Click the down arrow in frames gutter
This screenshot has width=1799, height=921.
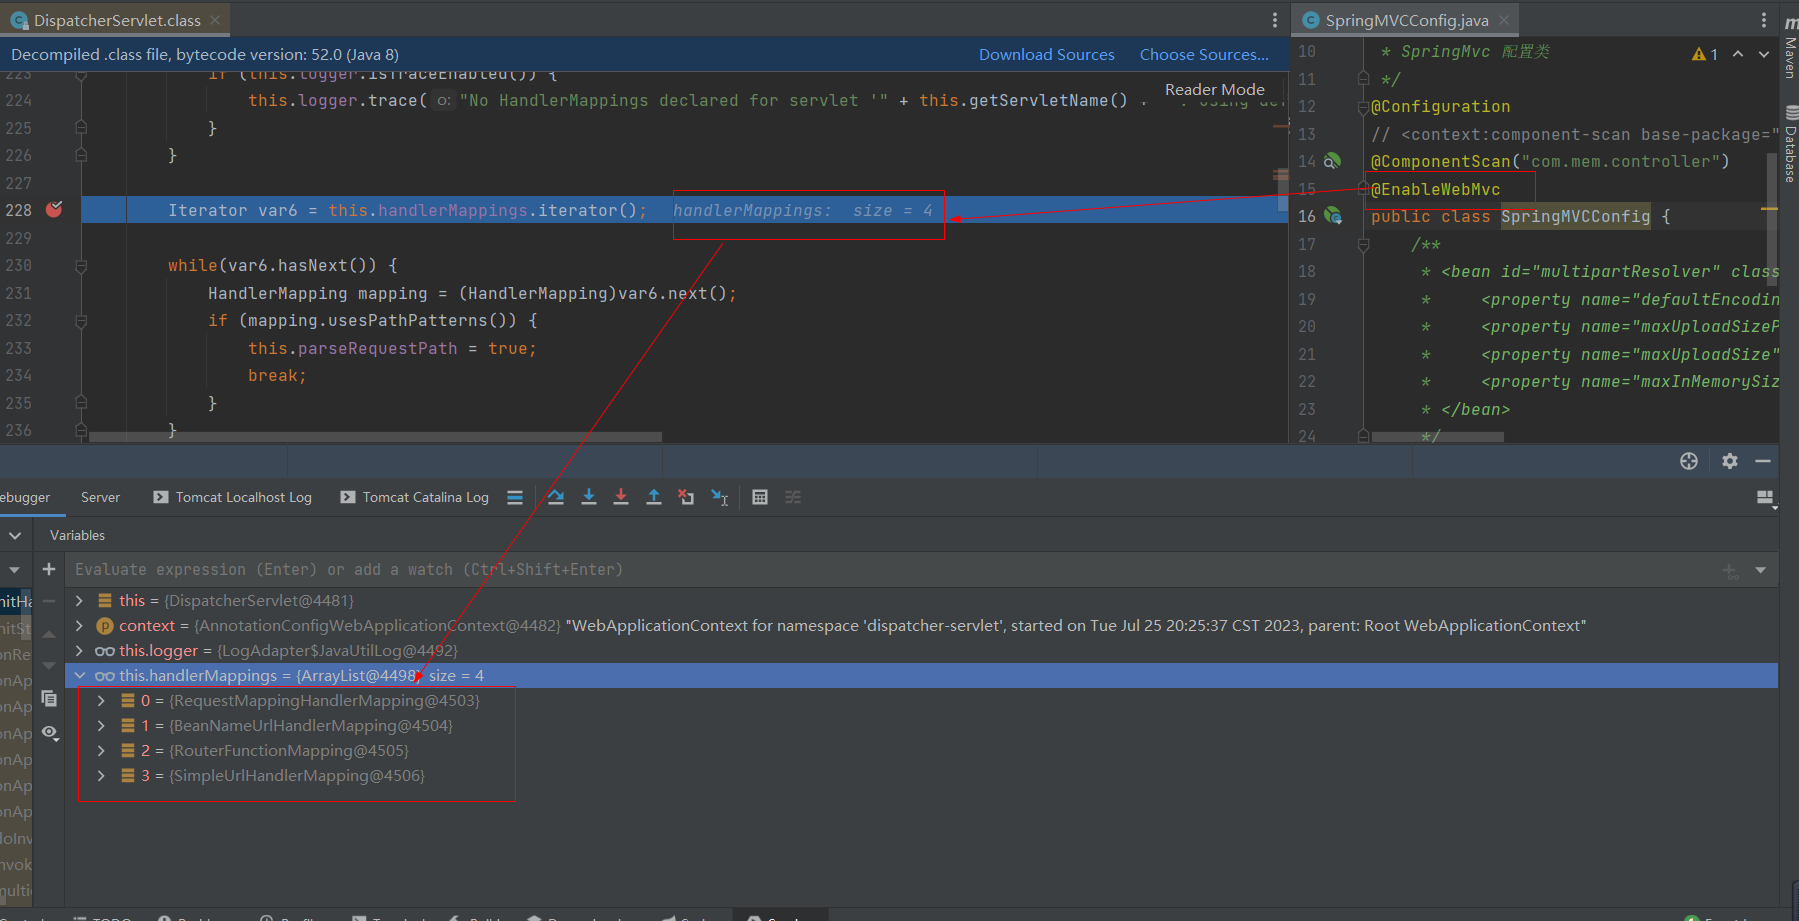[49, 665]
